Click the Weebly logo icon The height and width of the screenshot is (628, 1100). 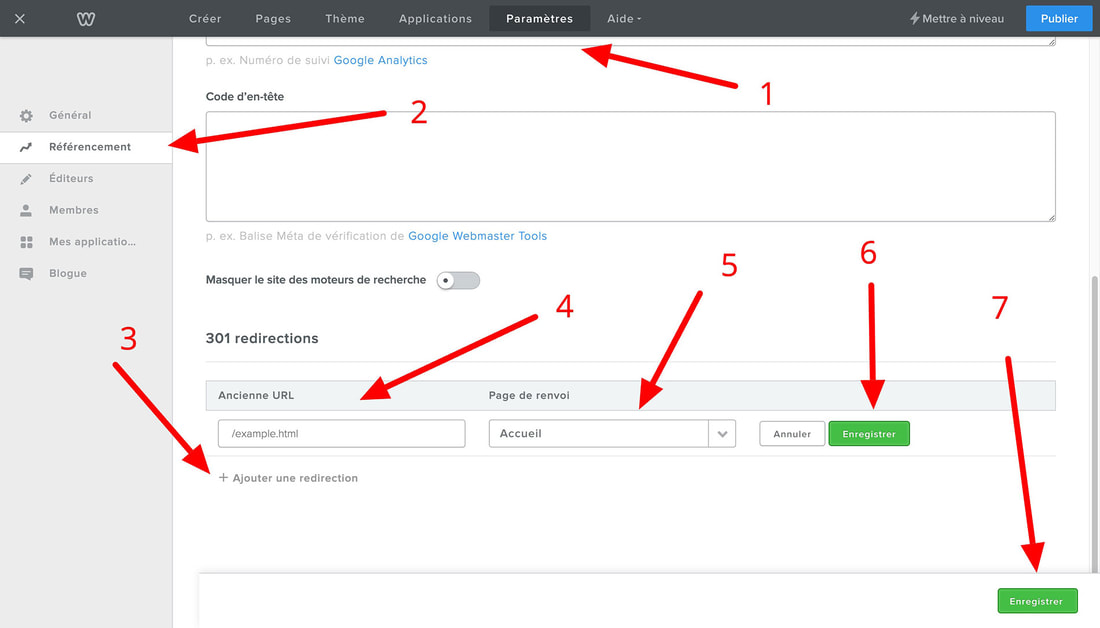[86, 18]
